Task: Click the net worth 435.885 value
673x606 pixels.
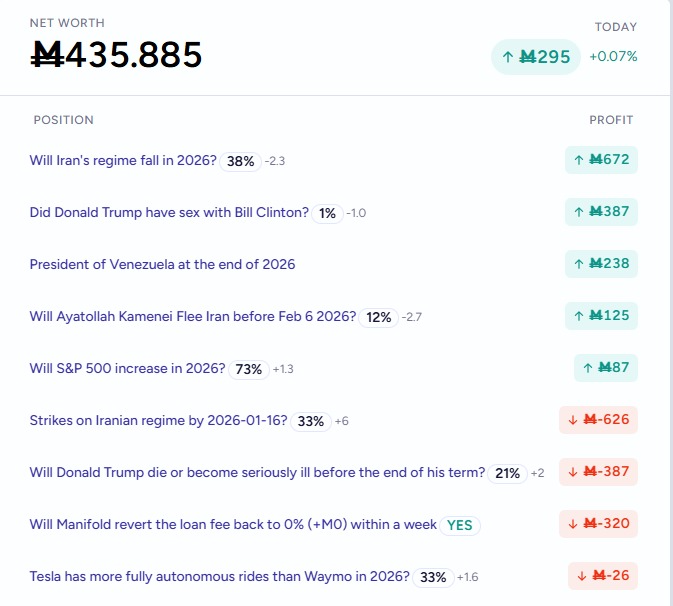Action: [117, 55]
